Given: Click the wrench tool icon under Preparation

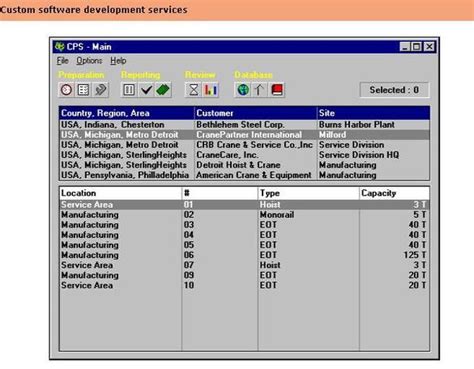Looking at the screenshot, I should tap(100, 90).
